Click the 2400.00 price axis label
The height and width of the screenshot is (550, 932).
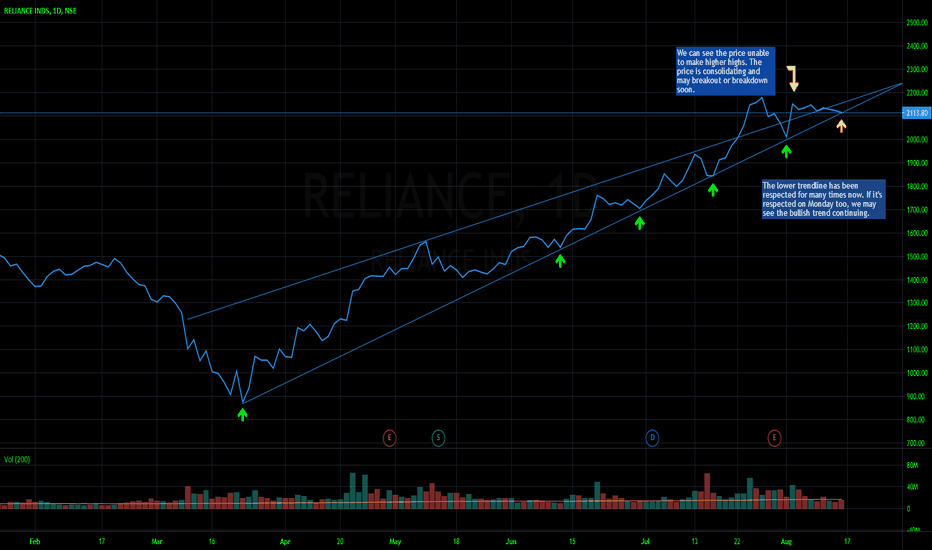point(917,46)
